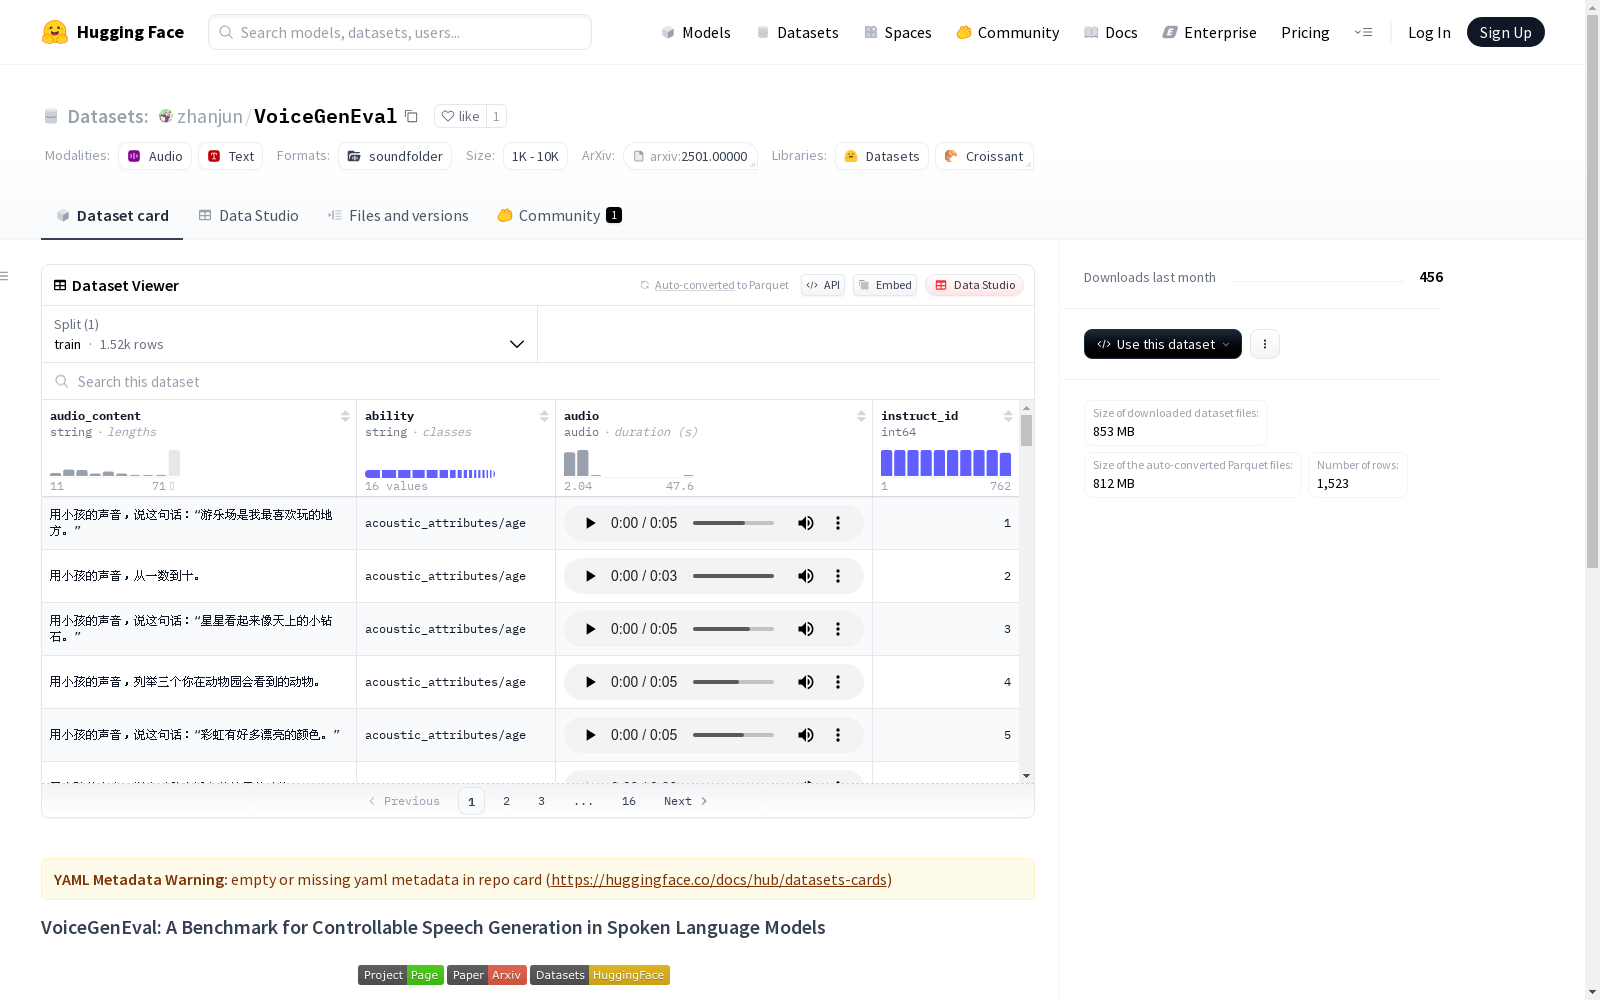Go to Datasets in the top navigation
The width and height of the screenshot is (1600, 1000).
pyautogui.click(x=797, y=32)
